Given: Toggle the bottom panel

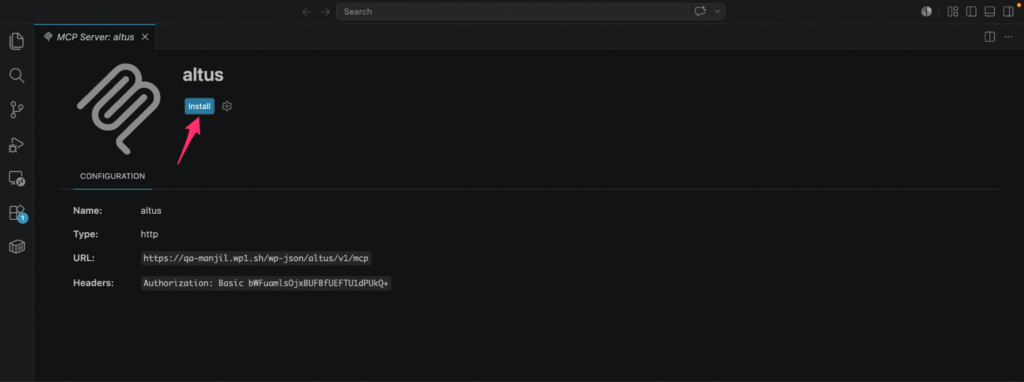Looking at the screenshot, I should 989,12.
